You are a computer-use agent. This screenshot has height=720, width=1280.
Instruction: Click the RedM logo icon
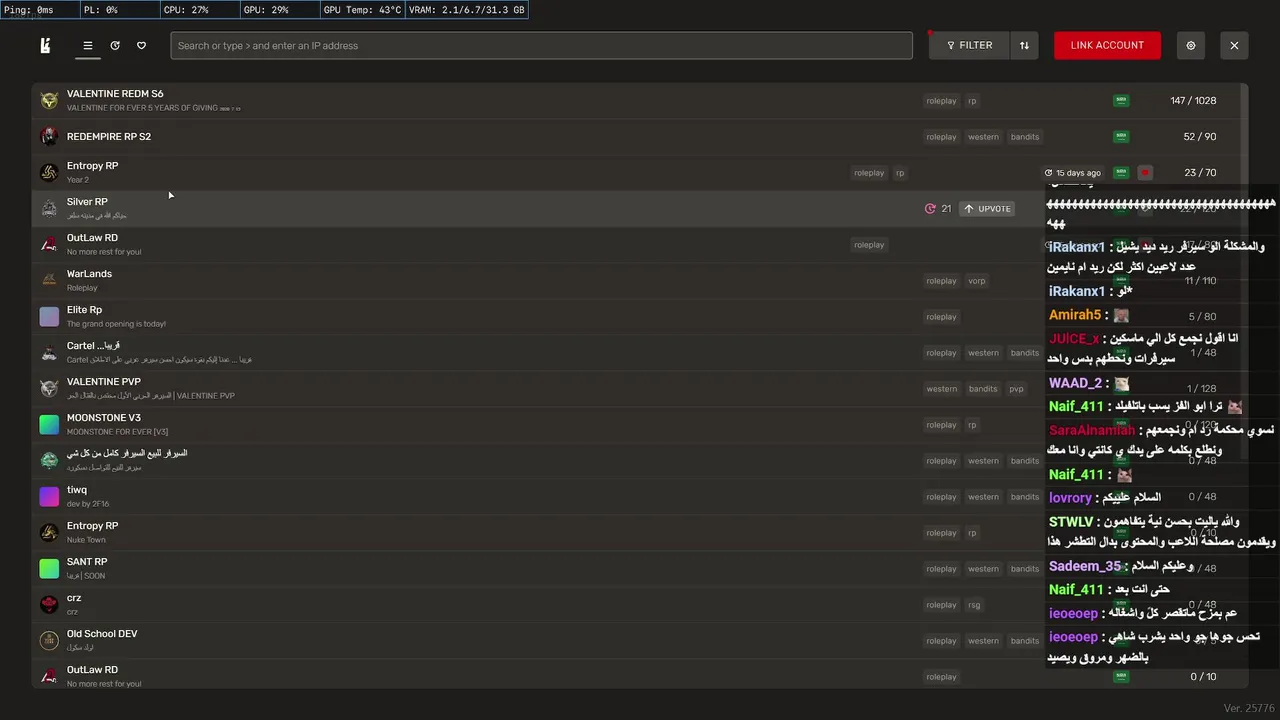(45, 45)
